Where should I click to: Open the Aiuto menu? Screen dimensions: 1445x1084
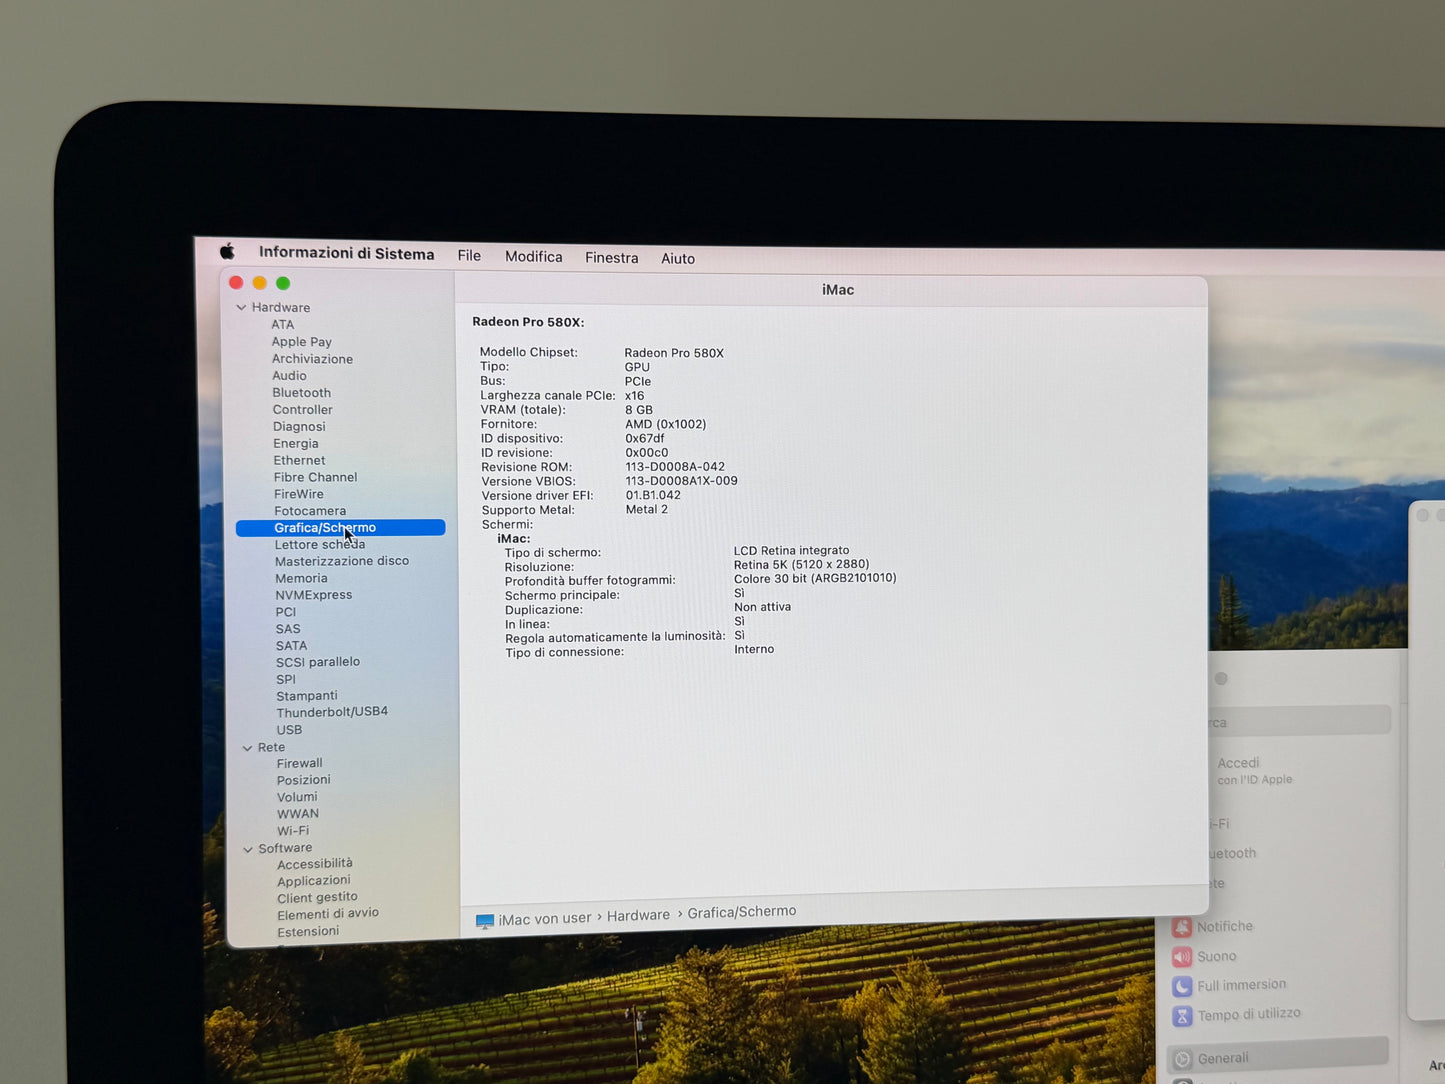click(x=677, y=258)
